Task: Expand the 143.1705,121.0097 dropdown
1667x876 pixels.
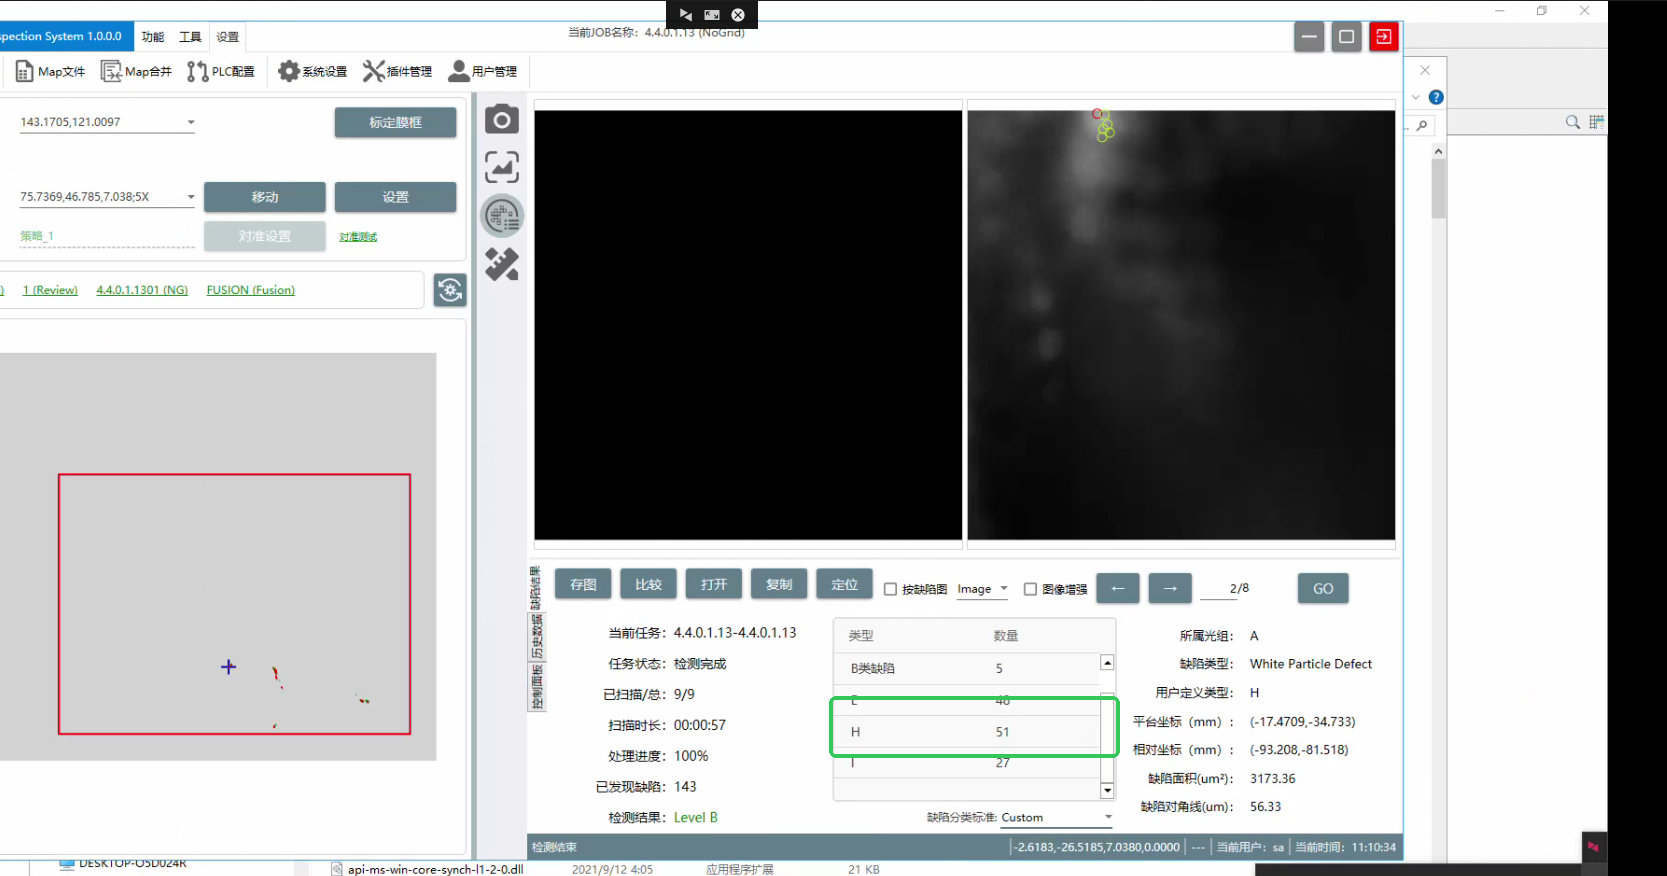Action: tap(191, 123)
